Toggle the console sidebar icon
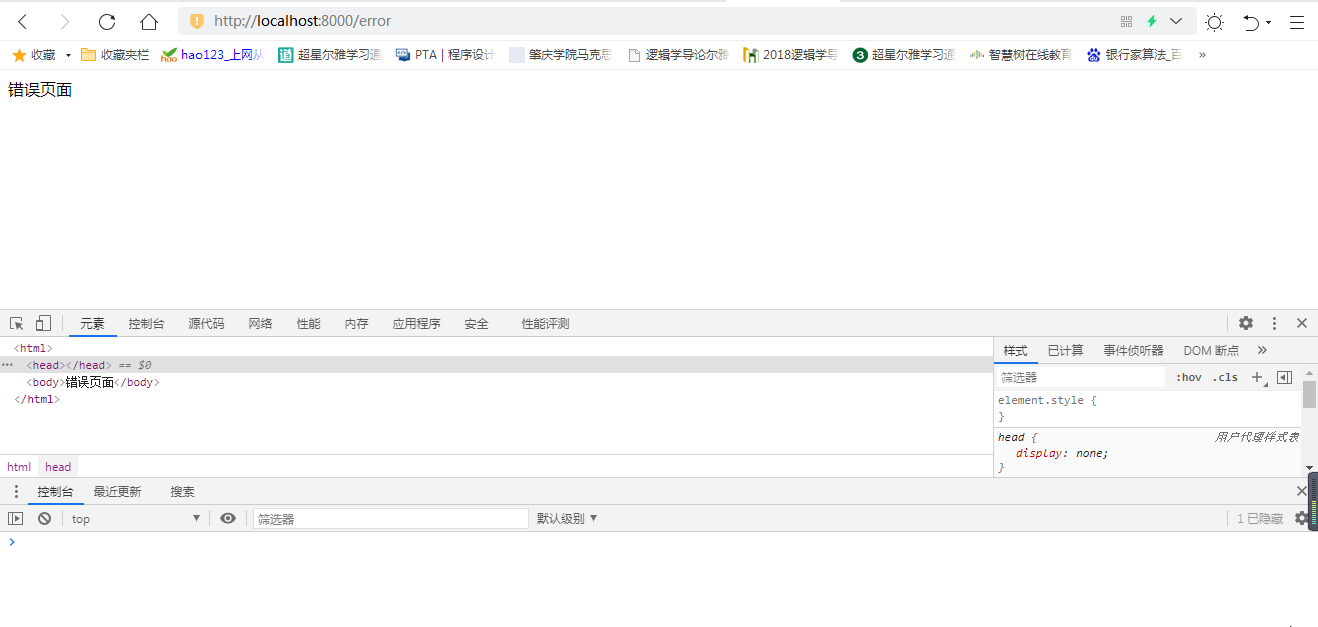 [16, 518]
